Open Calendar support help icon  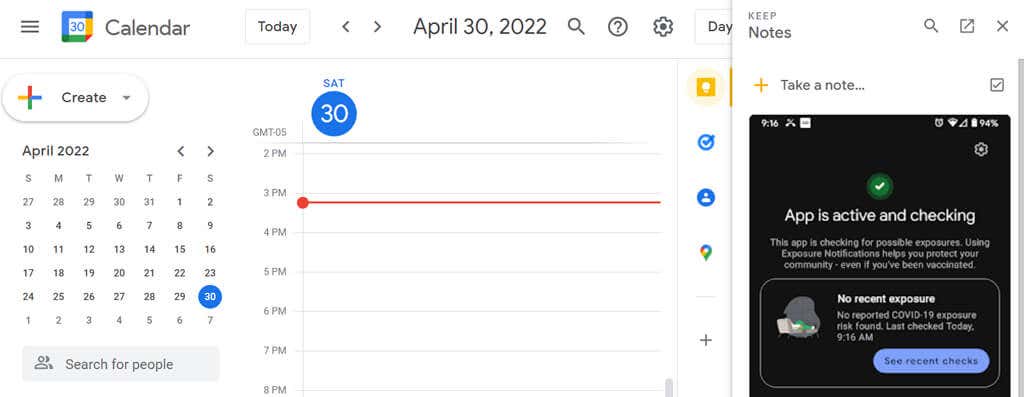pos(617,27)
